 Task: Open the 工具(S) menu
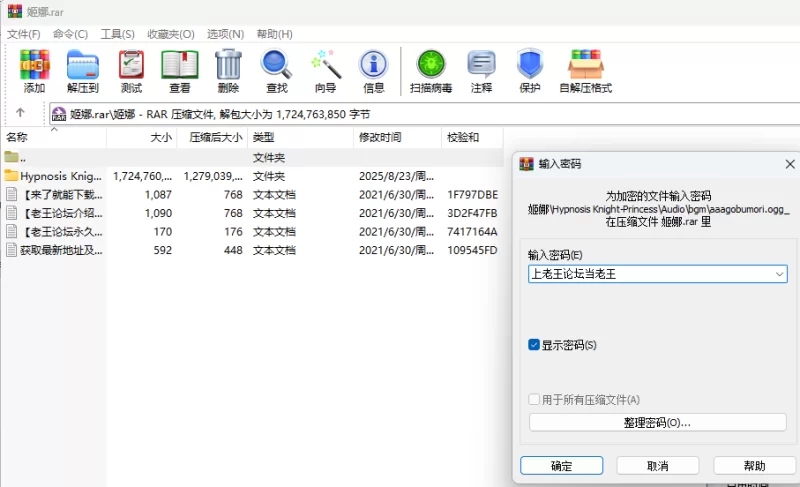pos(117,34)
